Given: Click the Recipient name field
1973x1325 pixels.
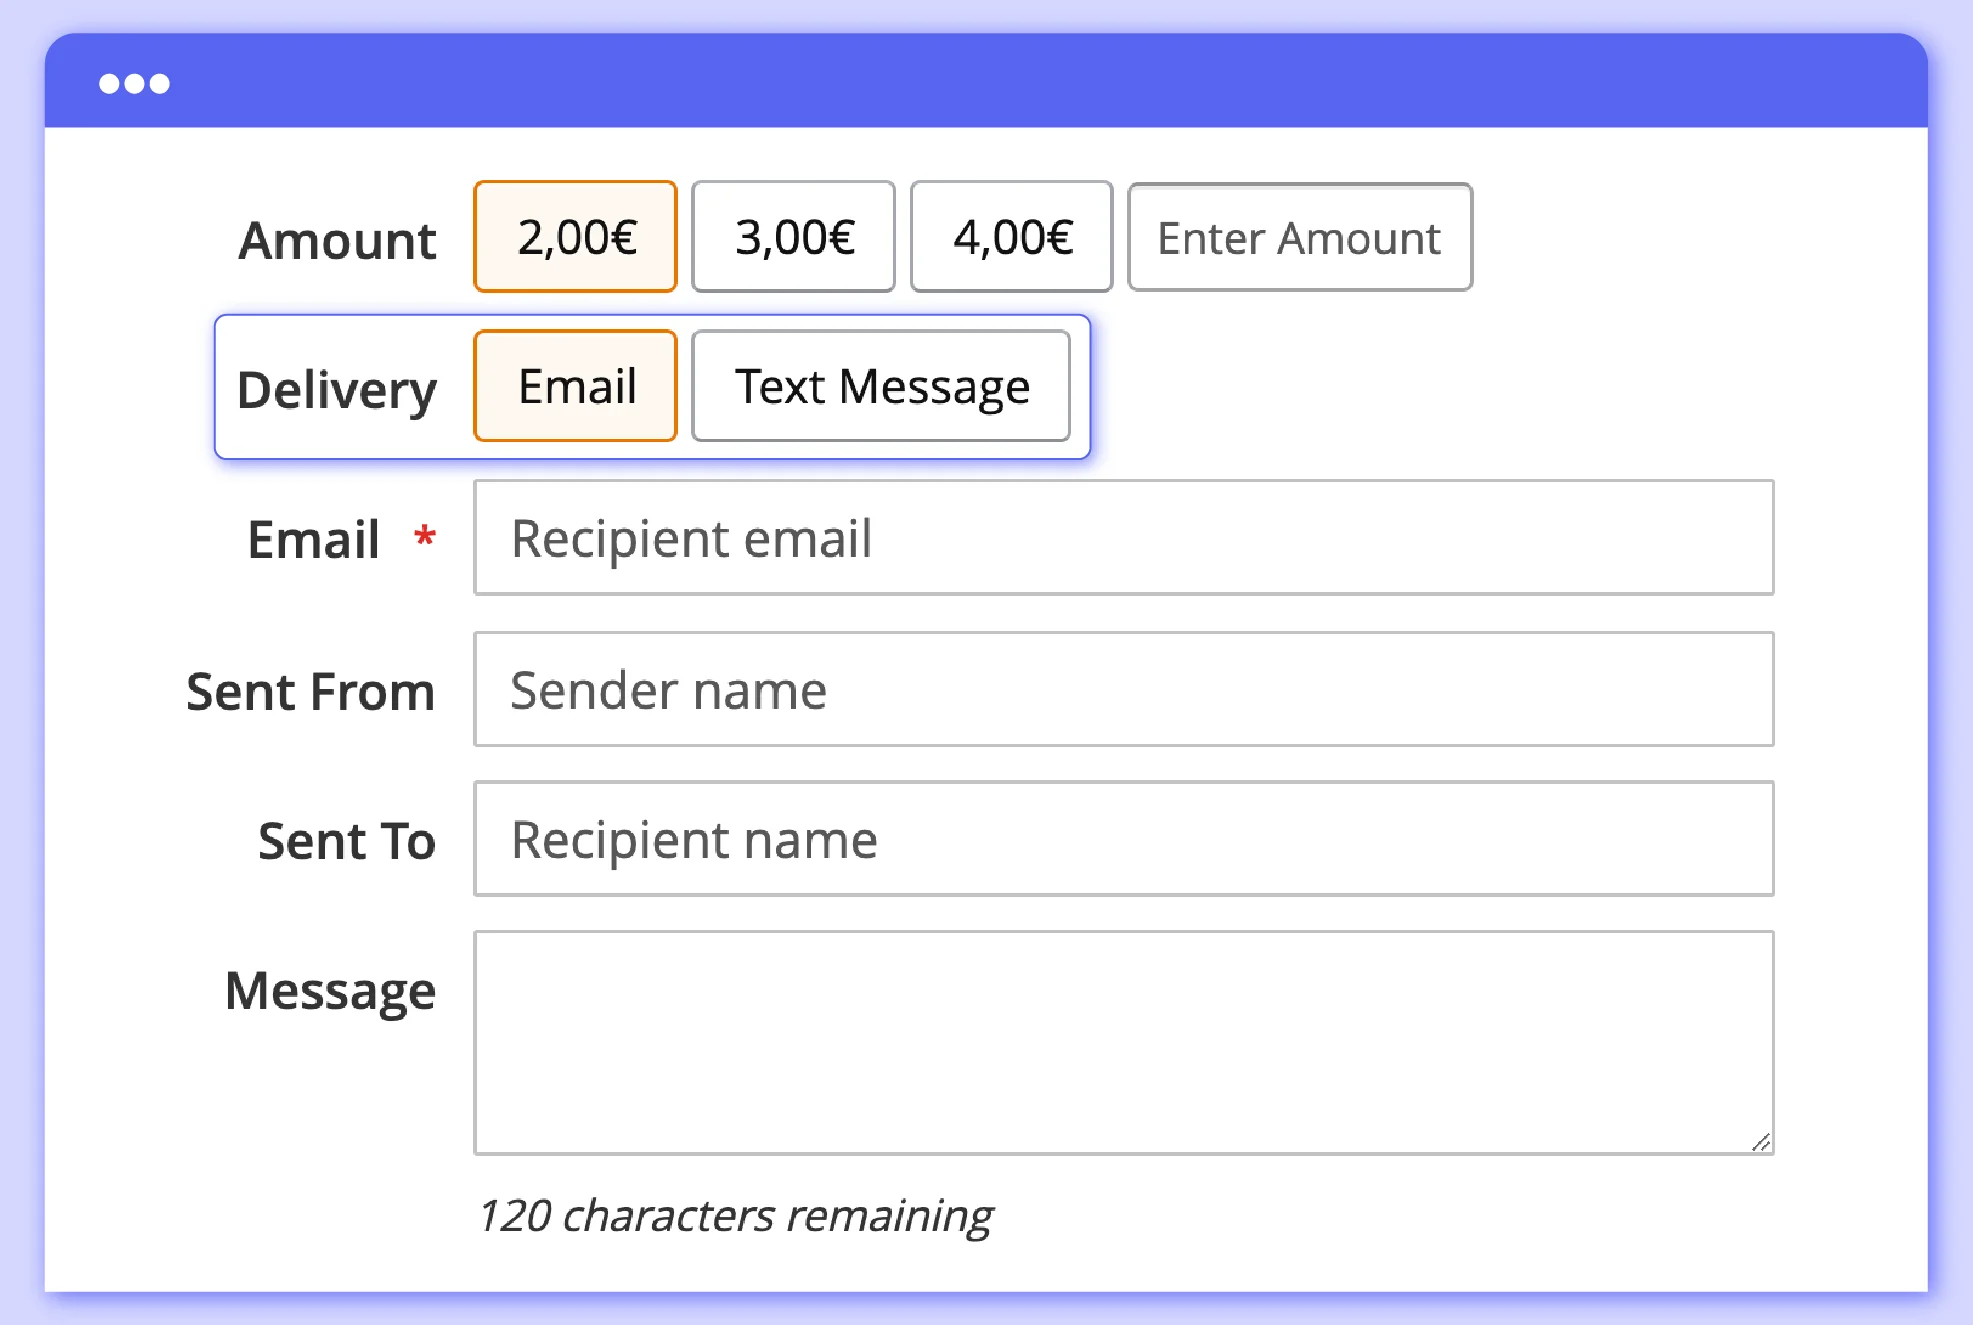Looking at the screenshot, I should pyautogui.click(x=1122, y=839).
